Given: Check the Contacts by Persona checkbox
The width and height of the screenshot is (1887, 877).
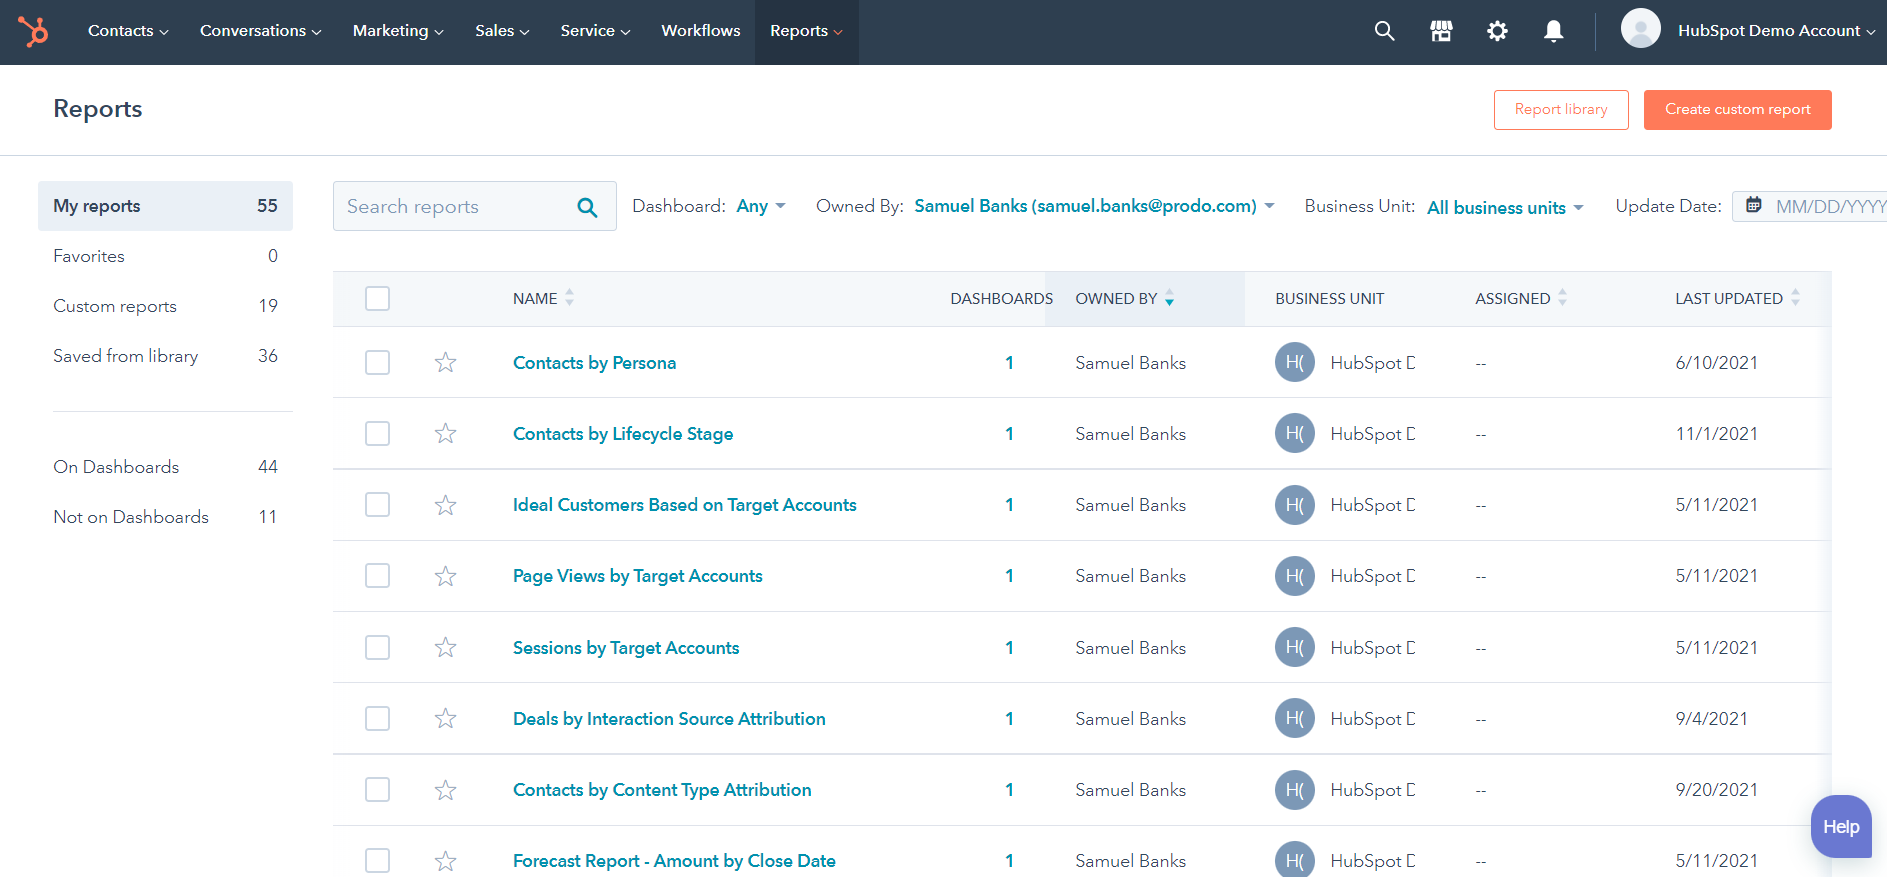Looking at the screenshot, I should point(377,362).
